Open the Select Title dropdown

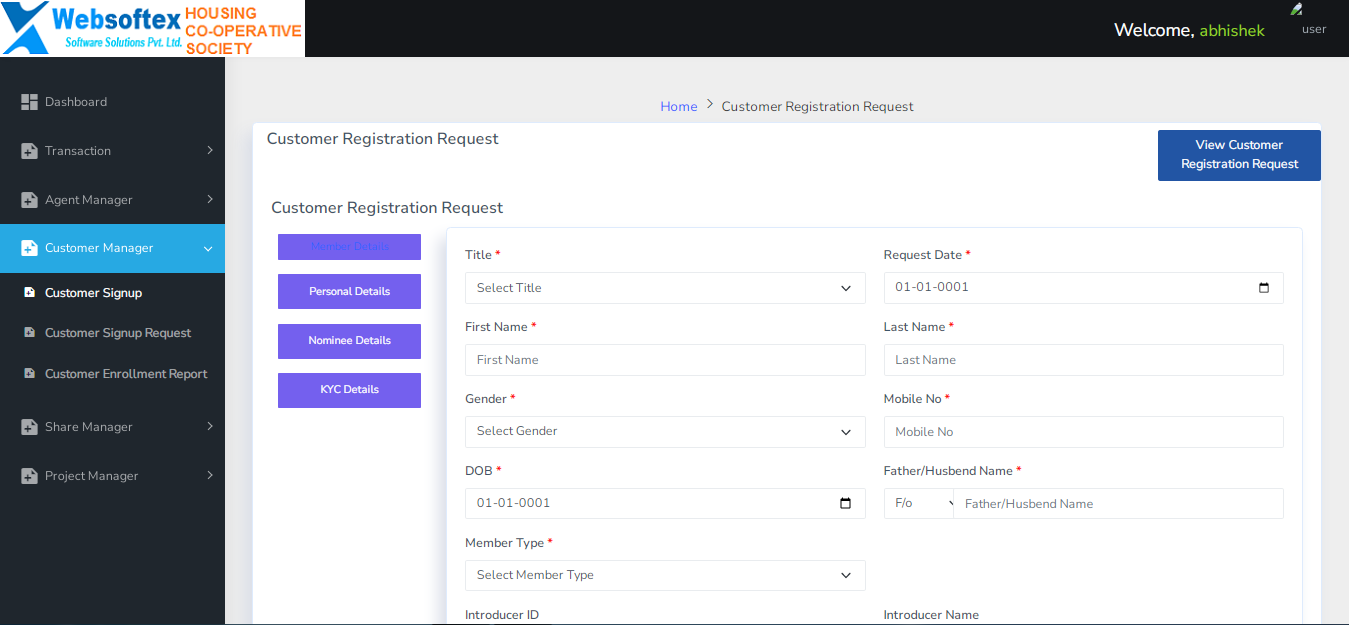tap(665, 288)
